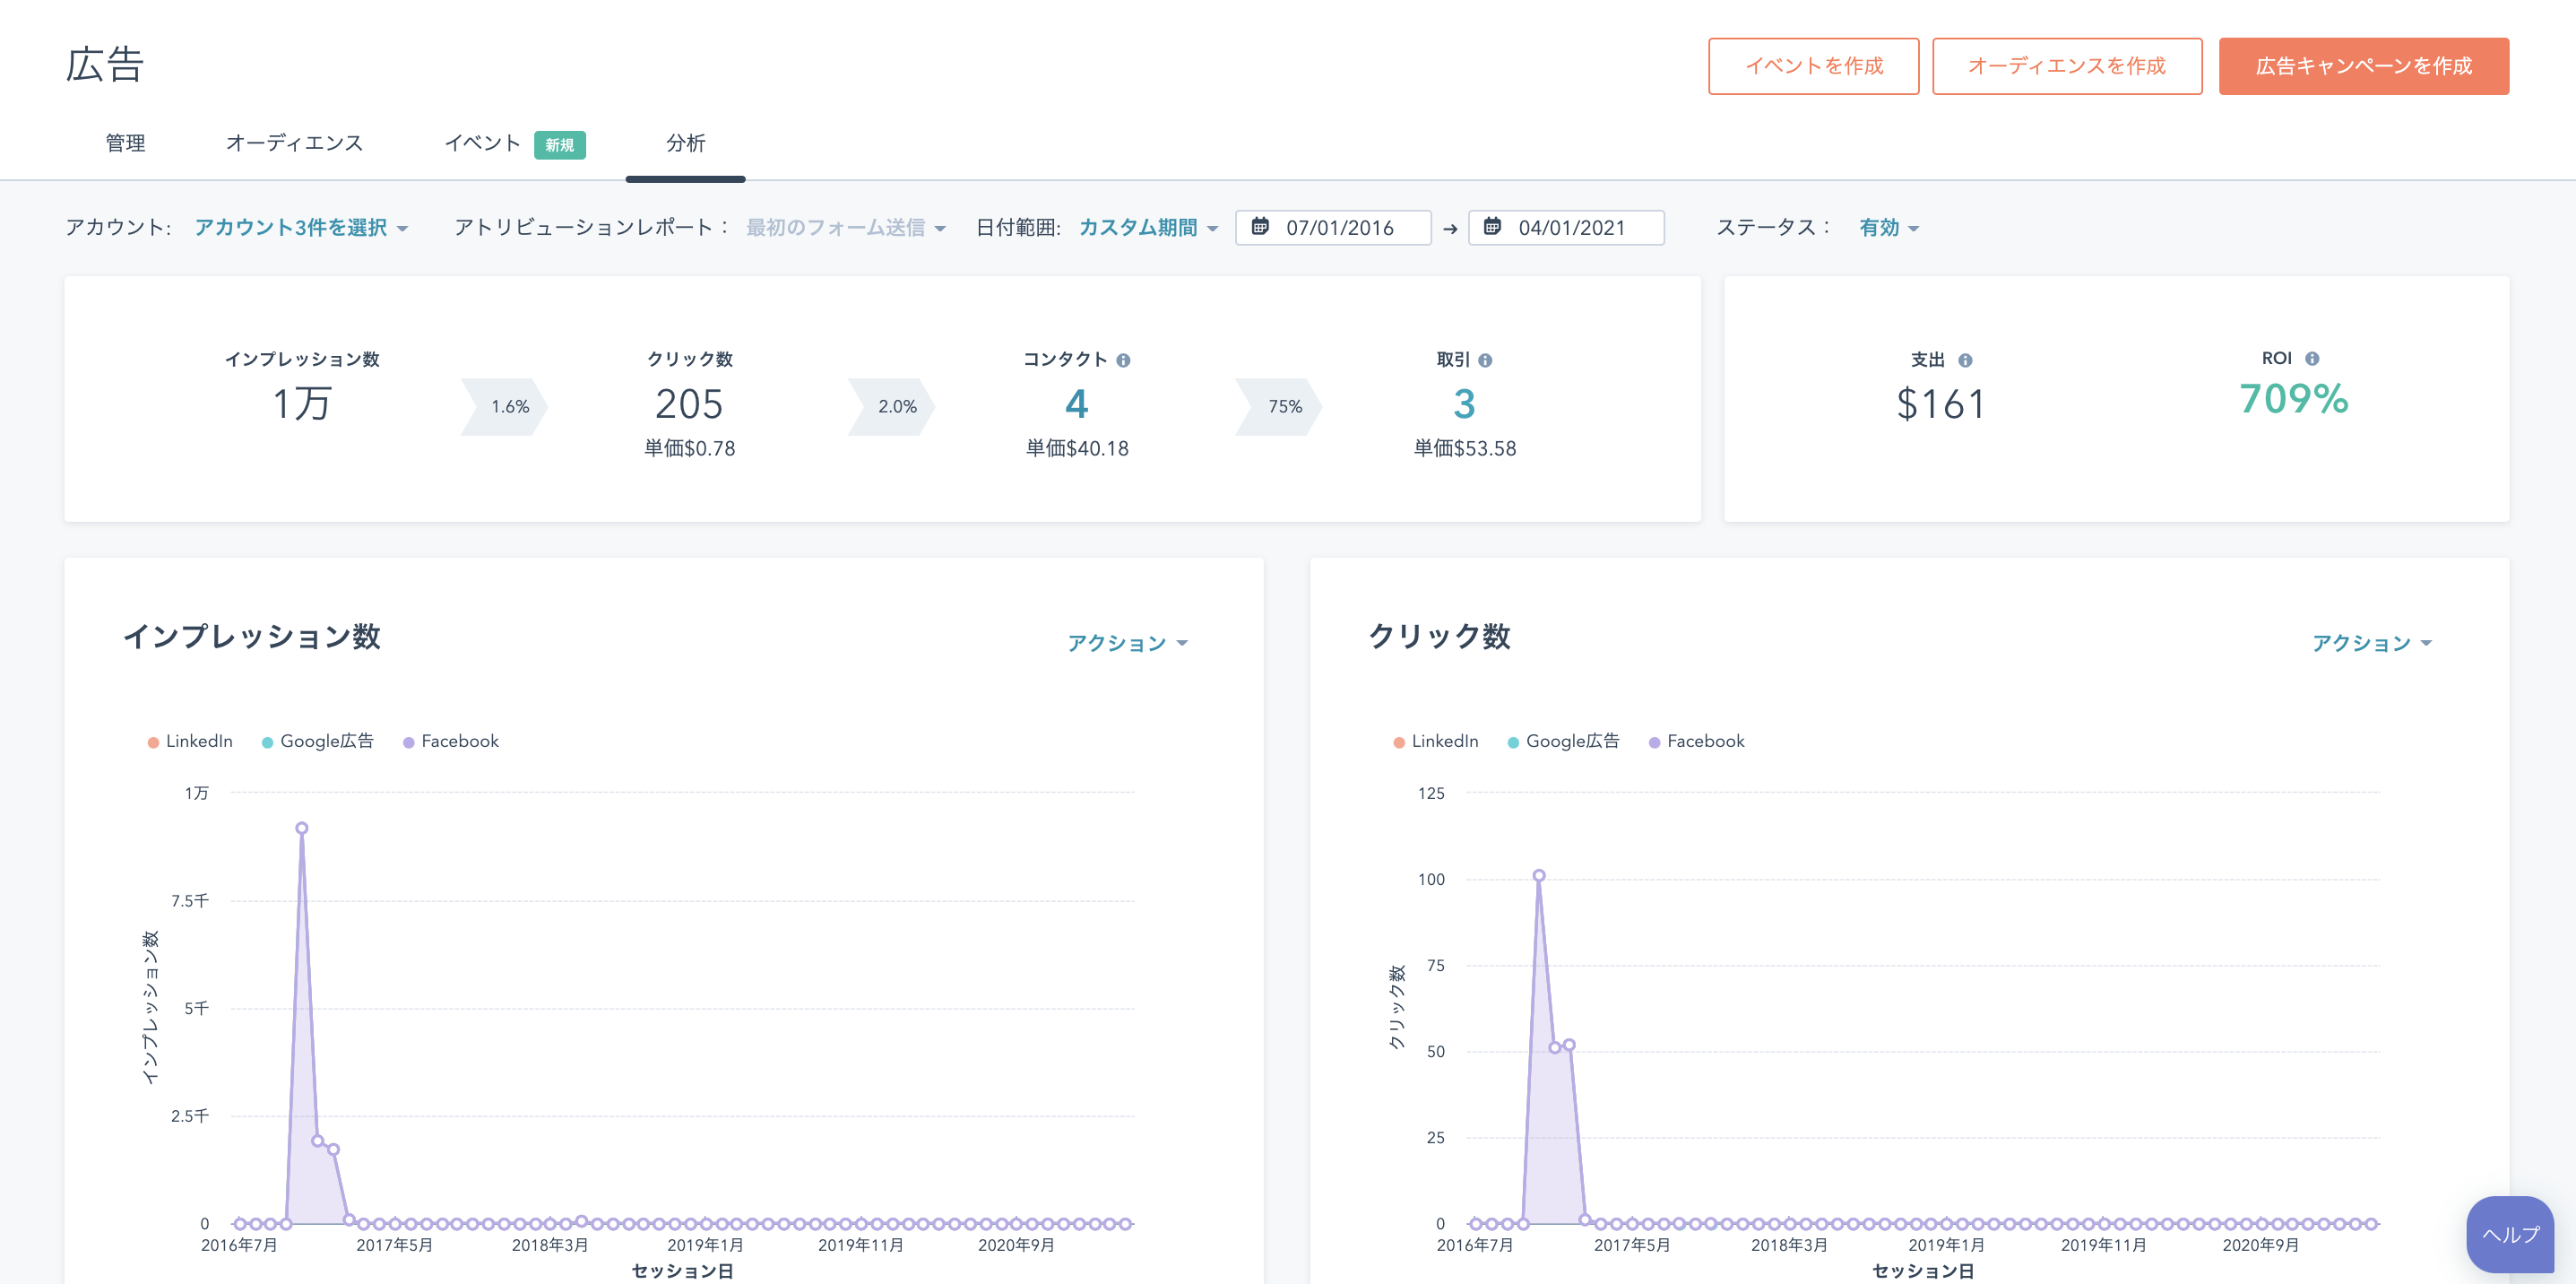Click the 75% conversion rate arrow
Viewport: 2576px width, 1284px height.
[1279, 406]
